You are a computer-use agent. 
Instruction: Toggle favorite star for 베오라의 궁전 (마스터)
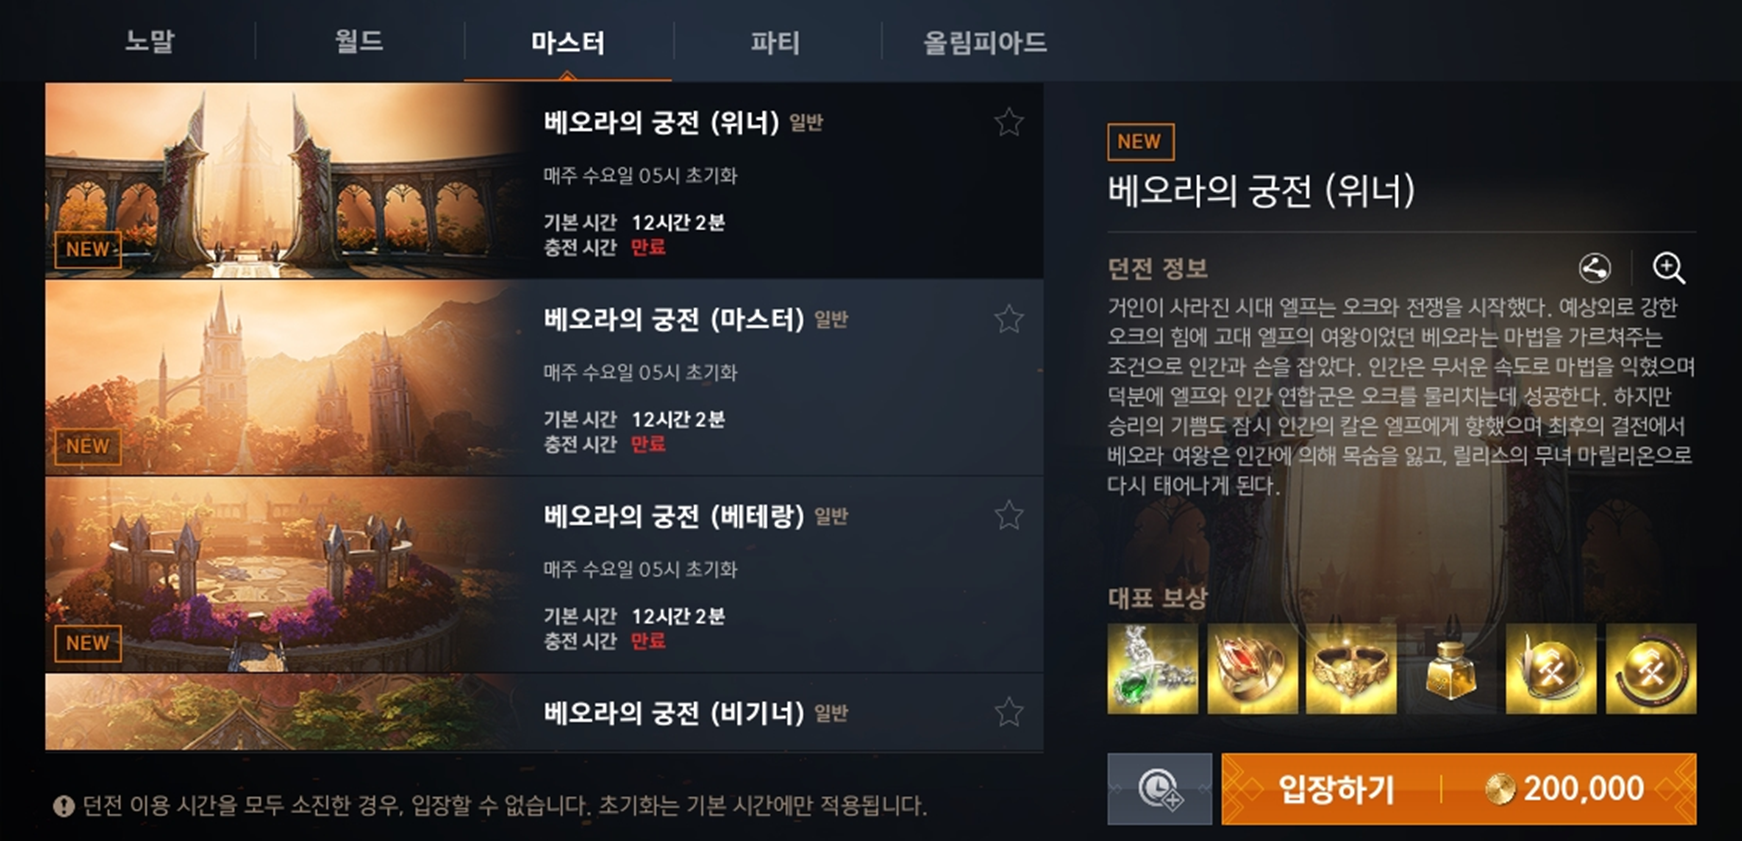tap(1008, 319)
